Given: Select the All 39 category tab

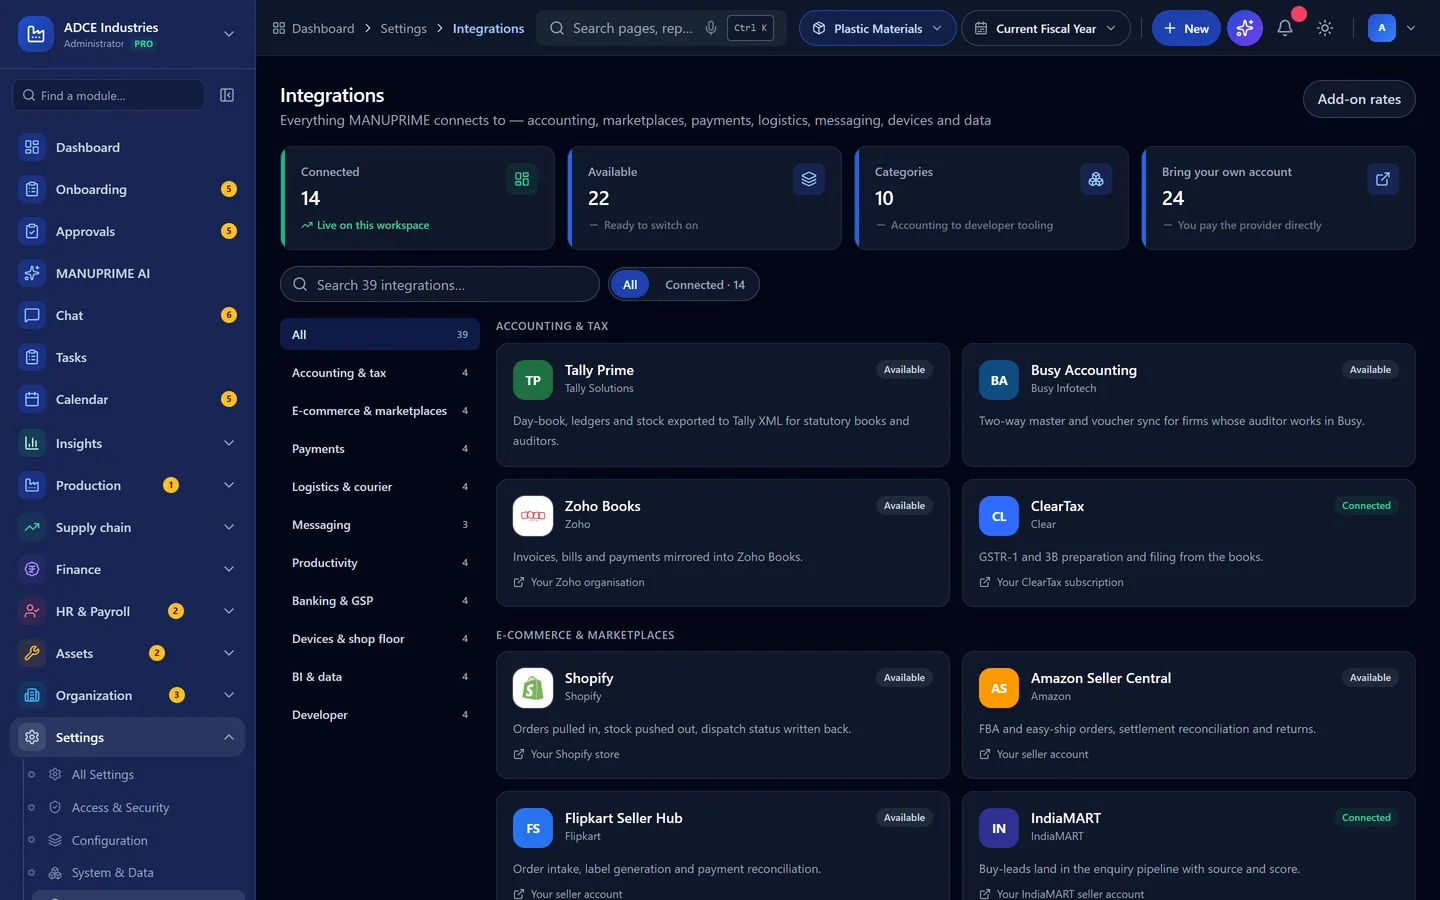Looking at the screenshot, I should tap(380, 334).
